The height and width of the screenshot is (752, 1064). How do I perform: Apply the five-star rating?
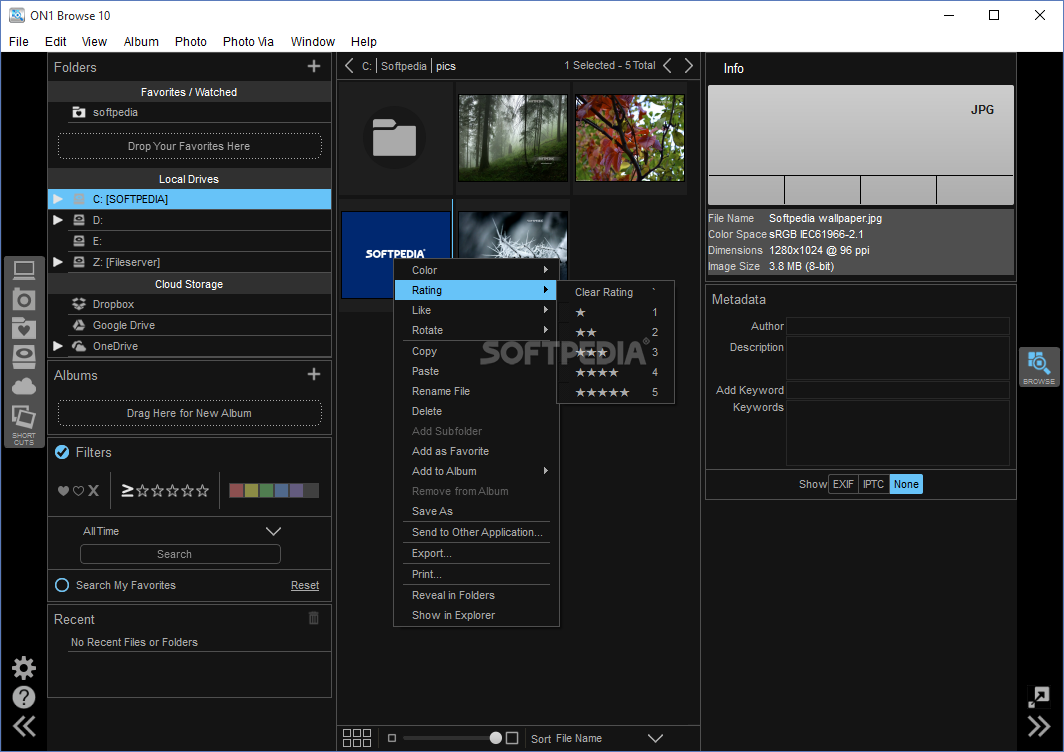(615, 392)
